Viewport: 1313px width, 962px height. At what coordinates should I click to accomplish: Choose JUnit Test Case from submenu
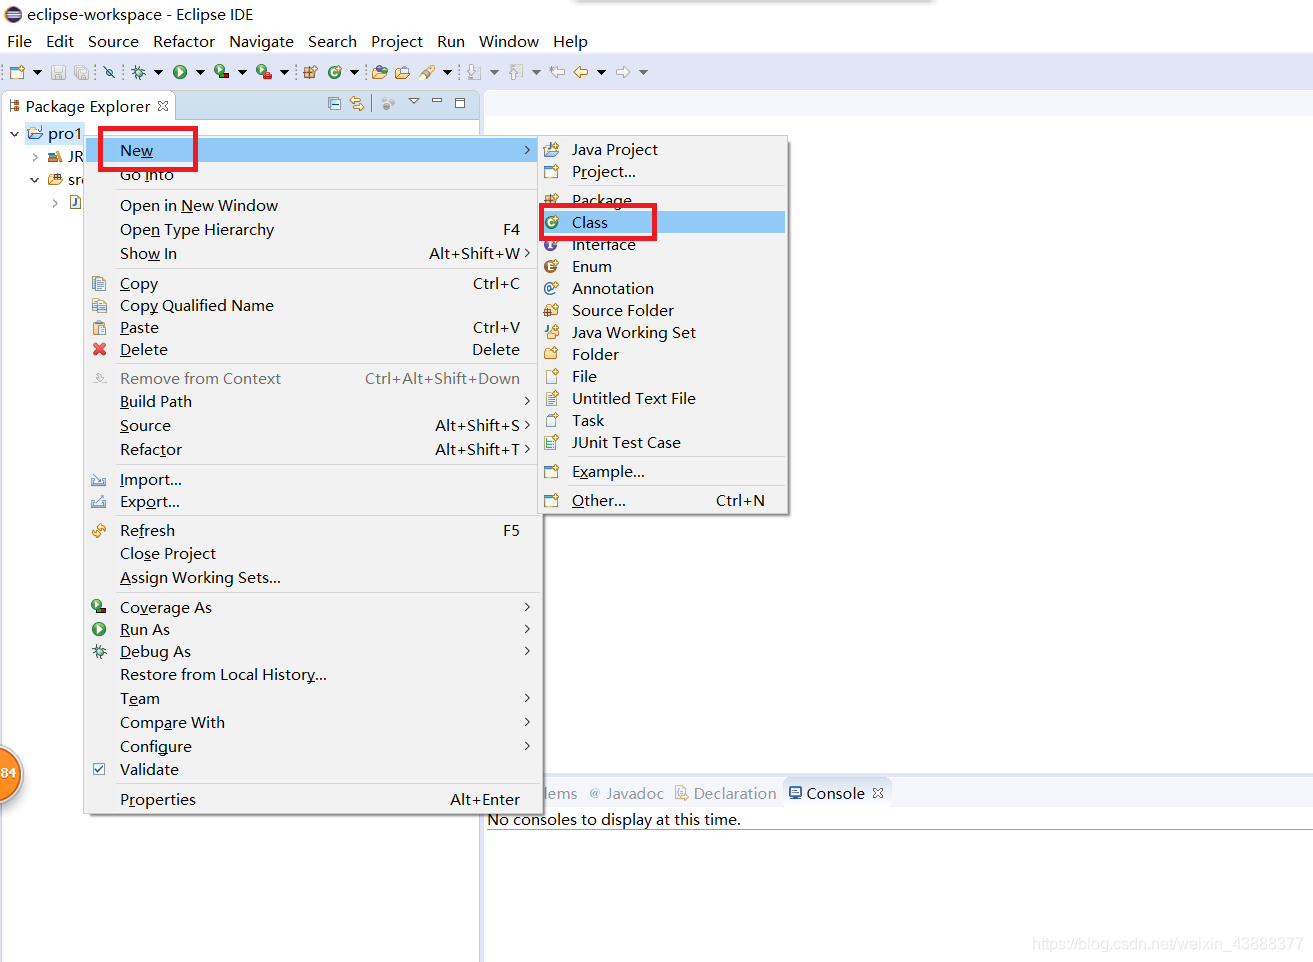tap(663, 442)
